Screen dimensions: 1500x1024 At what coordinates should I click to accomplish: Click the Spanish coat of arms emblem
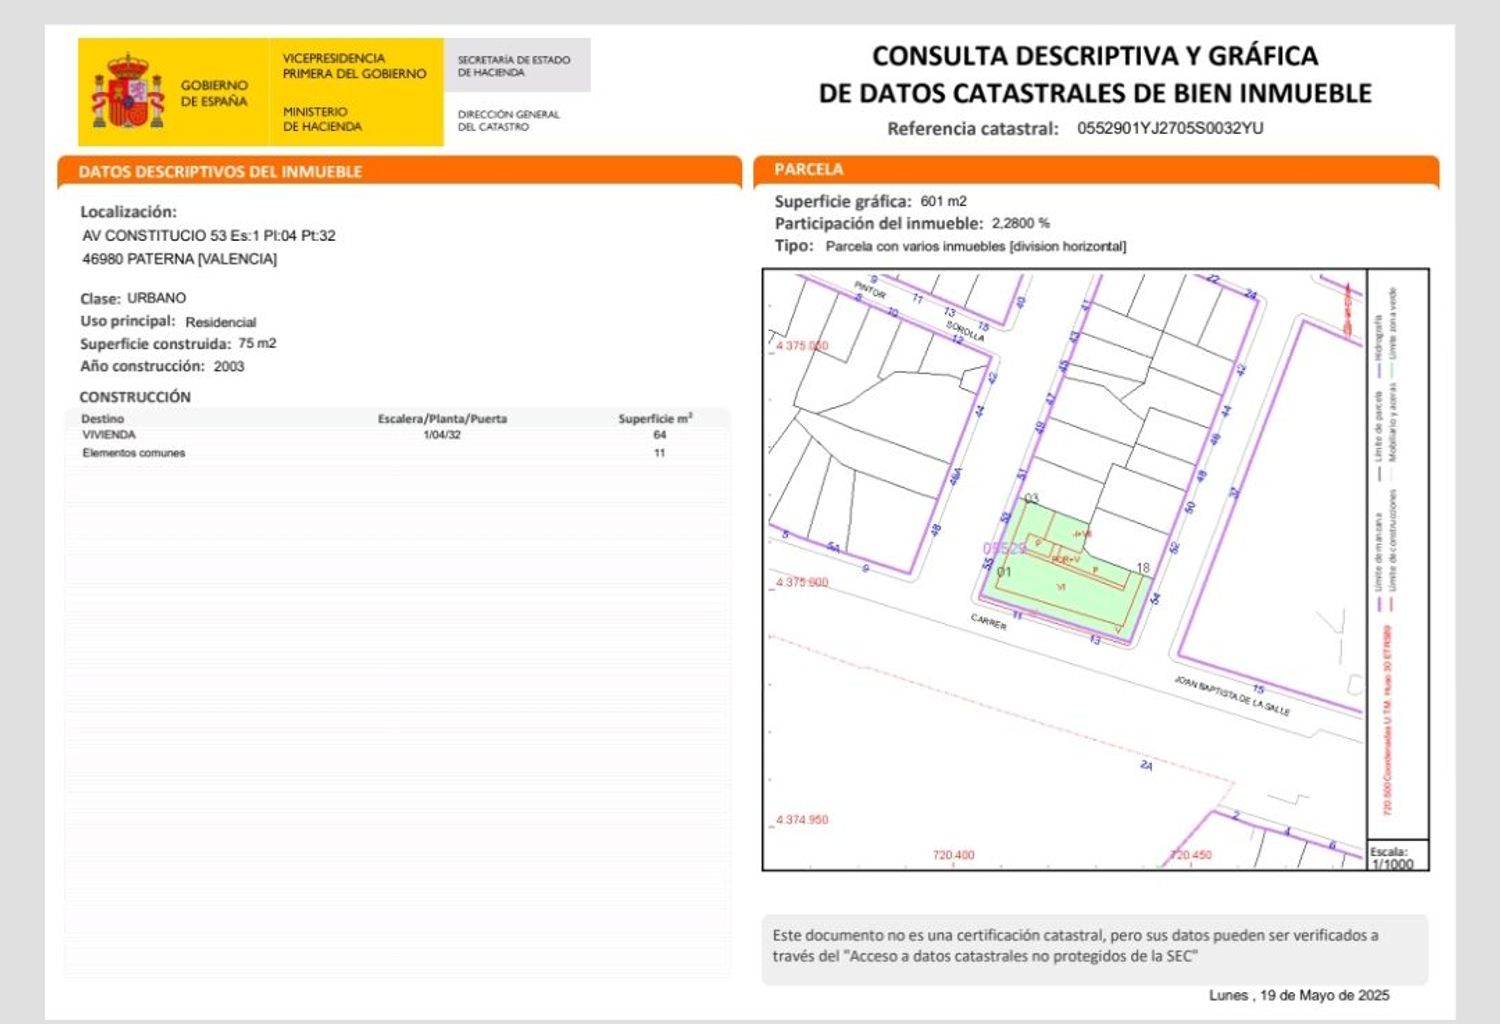pos(127,92)
